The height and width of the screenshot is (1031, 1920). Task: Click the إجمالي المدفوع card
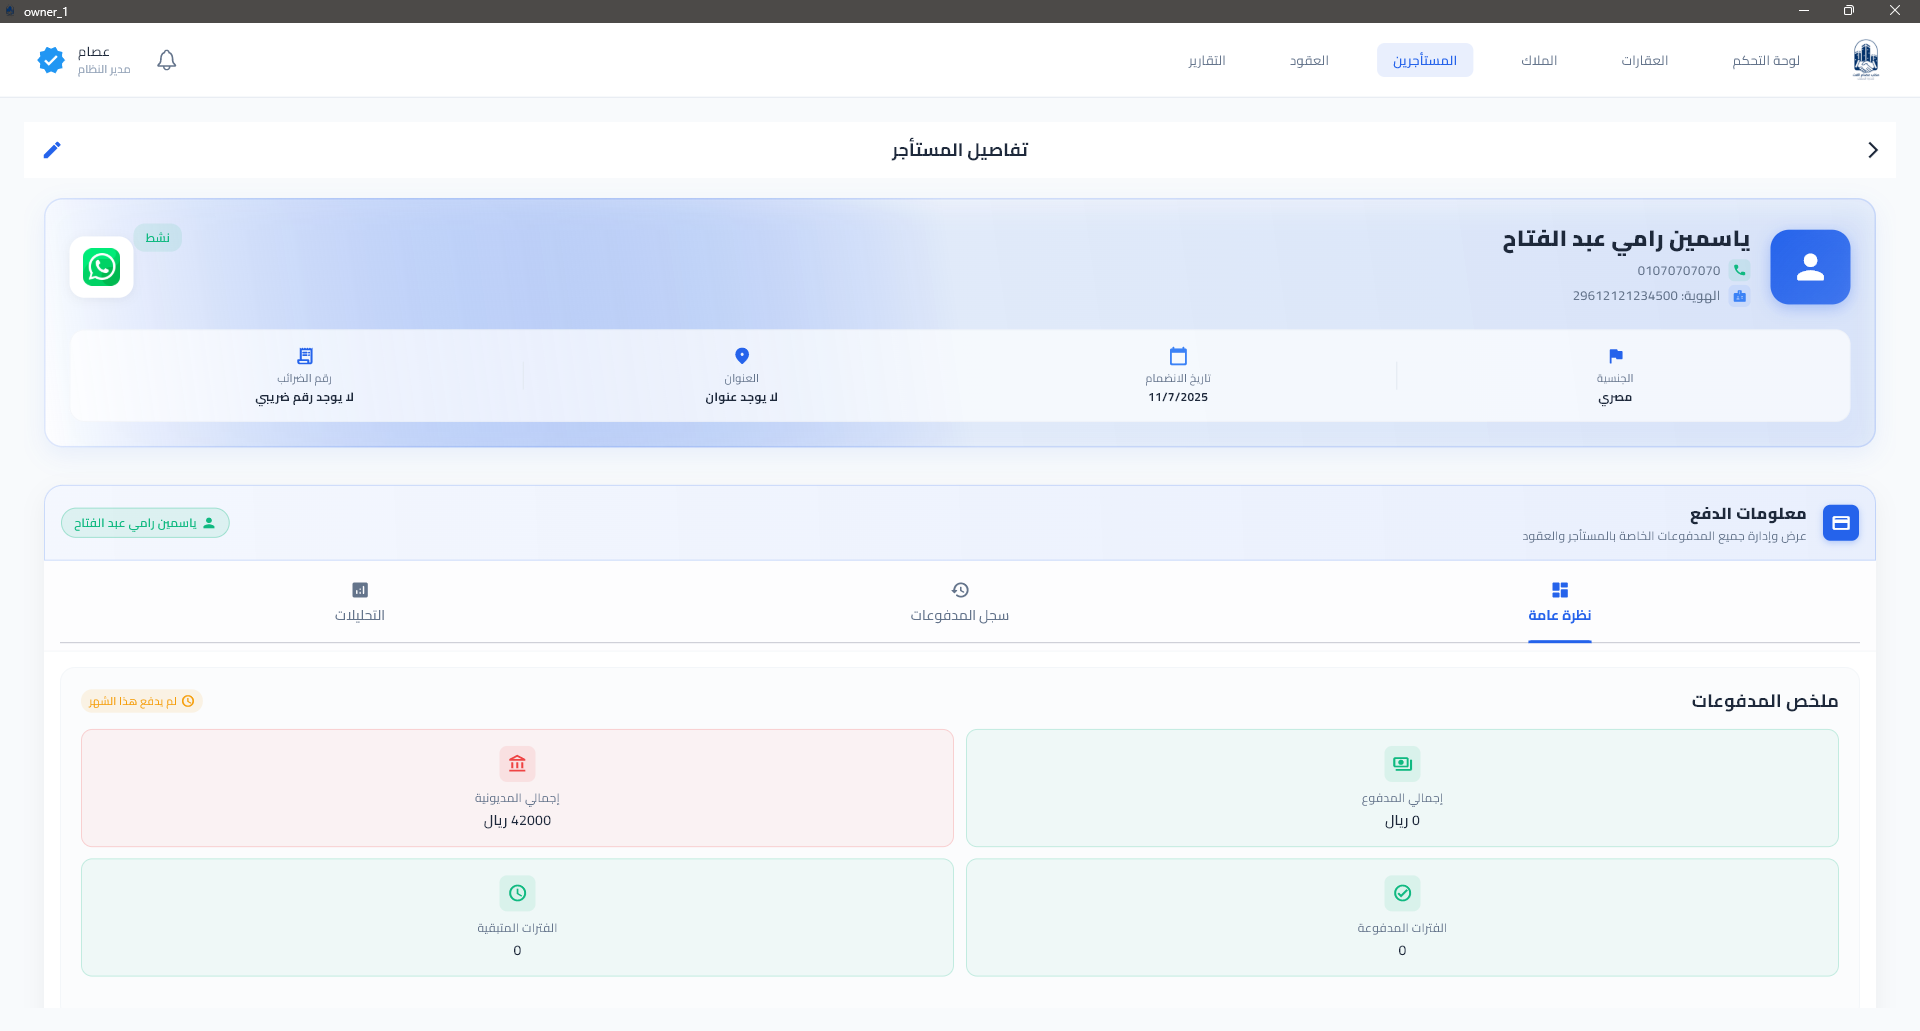(1402, 788)
